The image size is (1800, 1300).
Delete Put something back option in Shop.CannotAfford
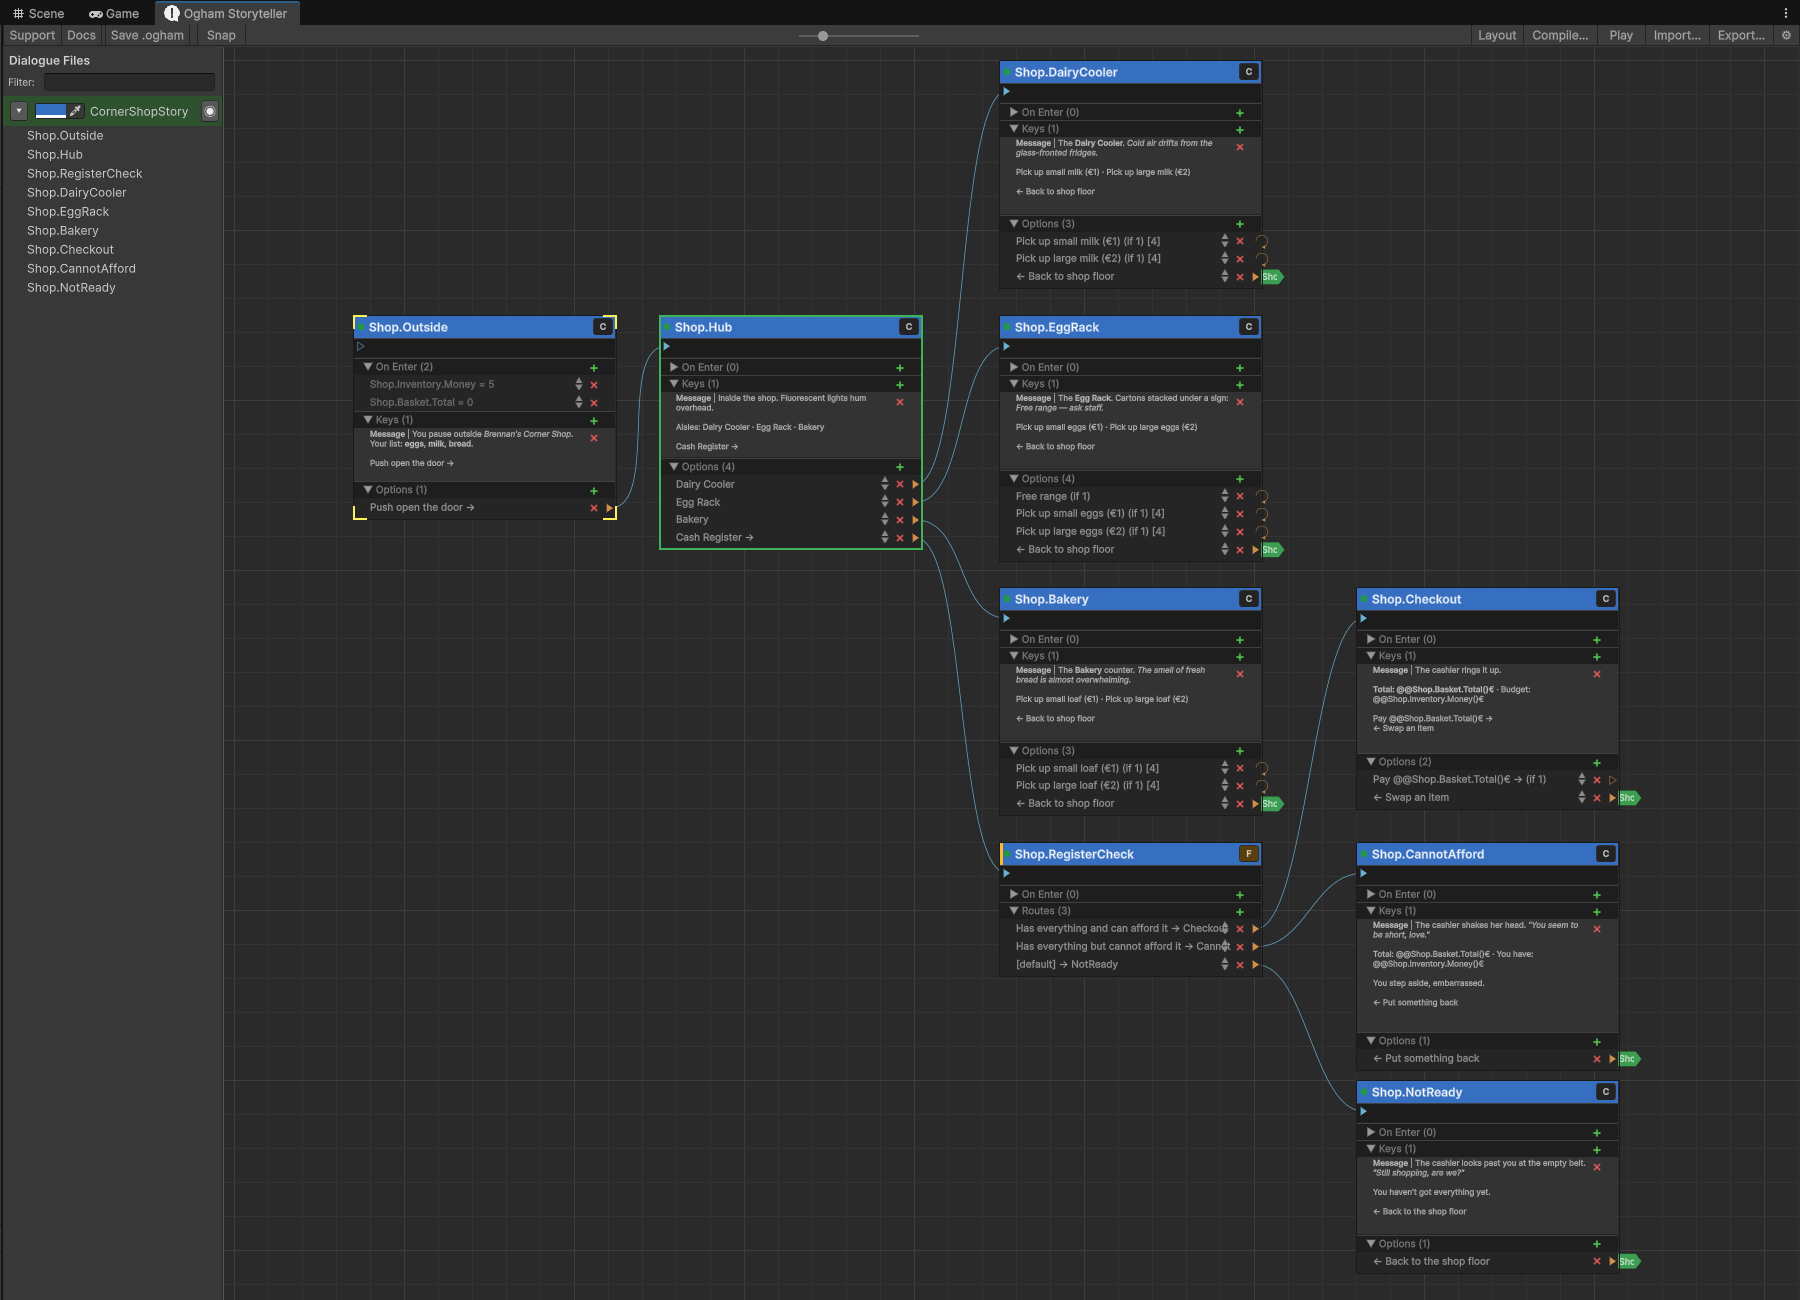[x=1597, y=1059]
